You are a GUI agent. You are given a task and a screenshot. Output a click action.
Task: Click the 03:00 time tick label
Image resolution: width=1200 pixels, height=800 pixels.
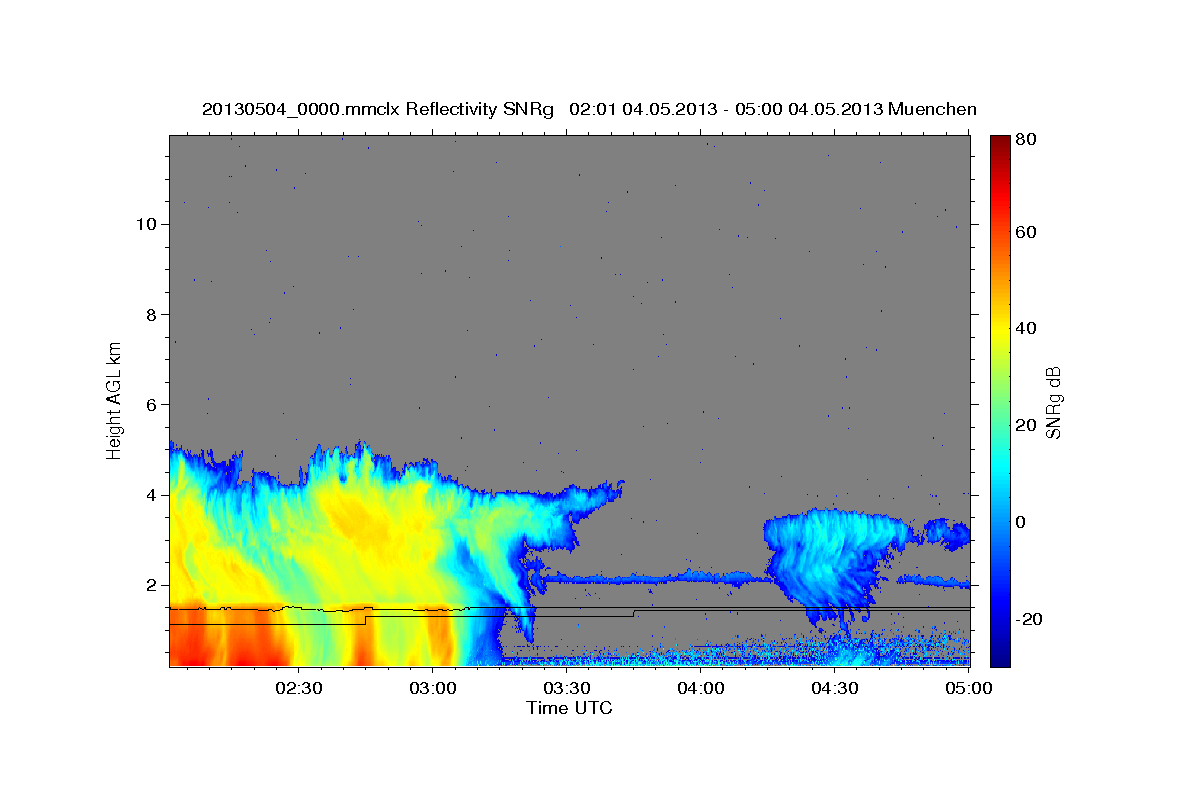432,688
